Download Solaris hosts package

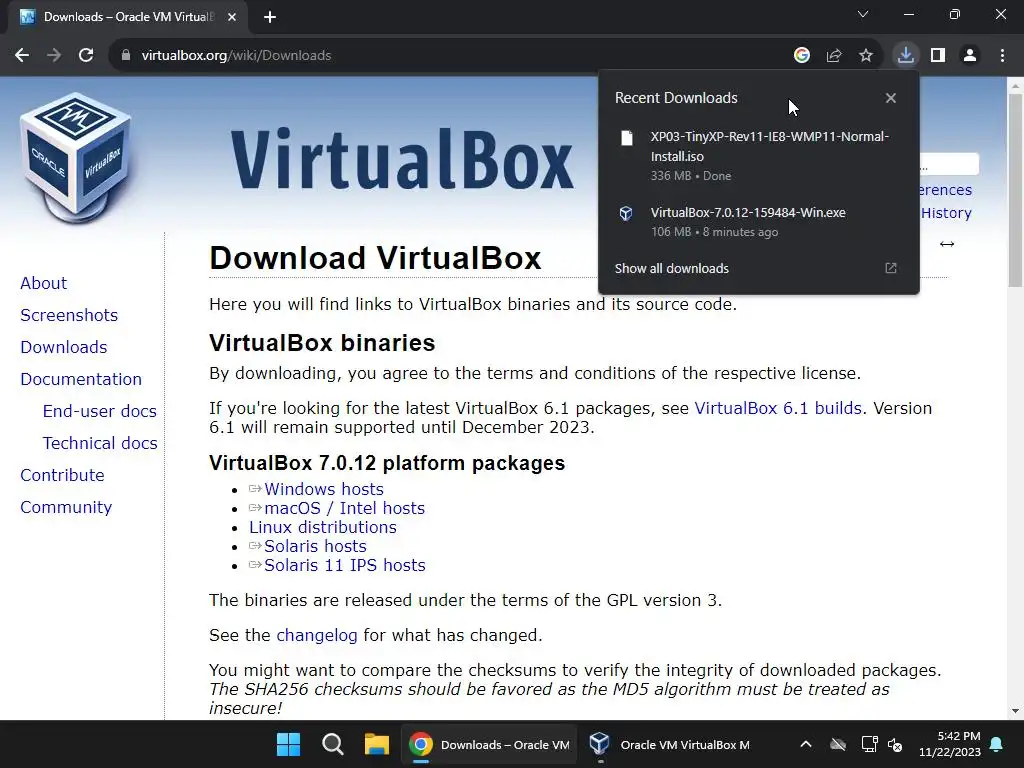tap(315, 546)
